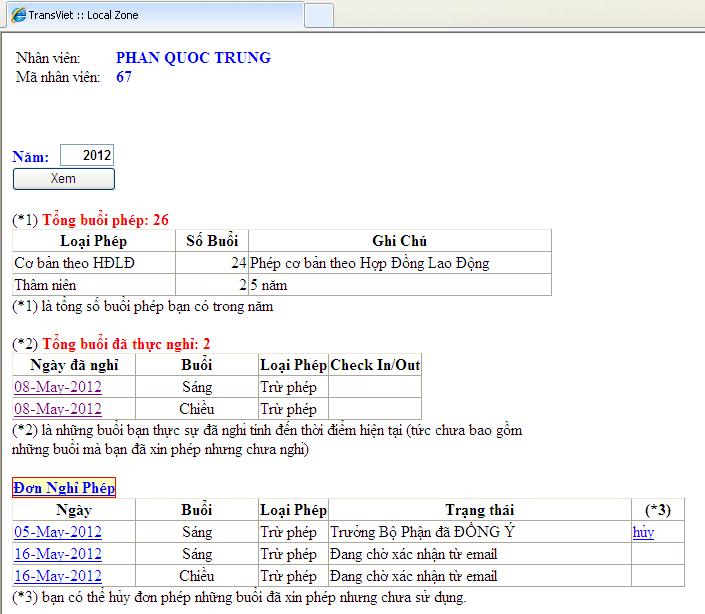
Task: Click the Loại Phép column header in first table
Action: 94,241
